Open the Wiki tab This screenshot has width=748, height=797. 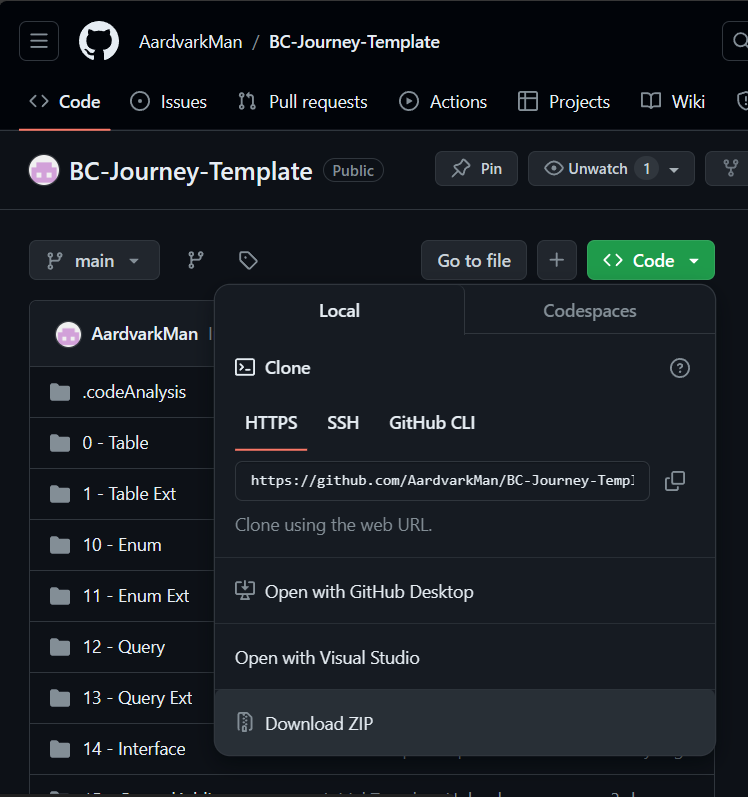673,102
